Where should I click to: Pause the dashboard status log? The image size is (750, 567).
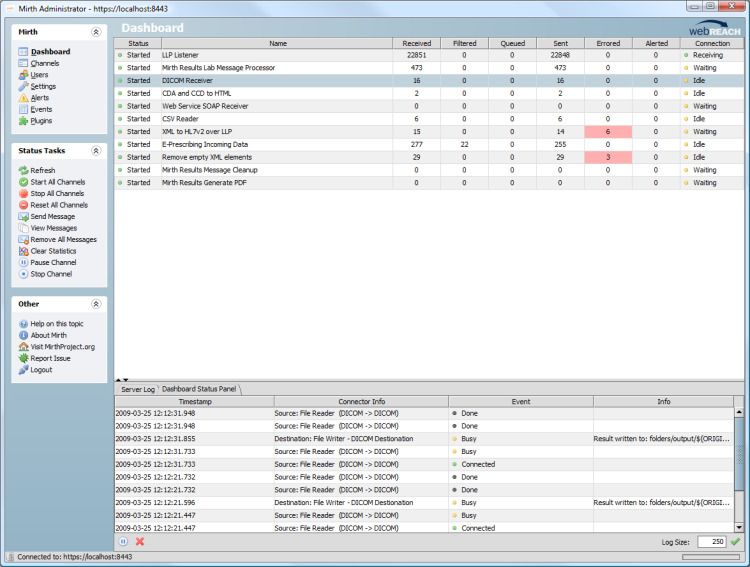(x=124, y=541)
